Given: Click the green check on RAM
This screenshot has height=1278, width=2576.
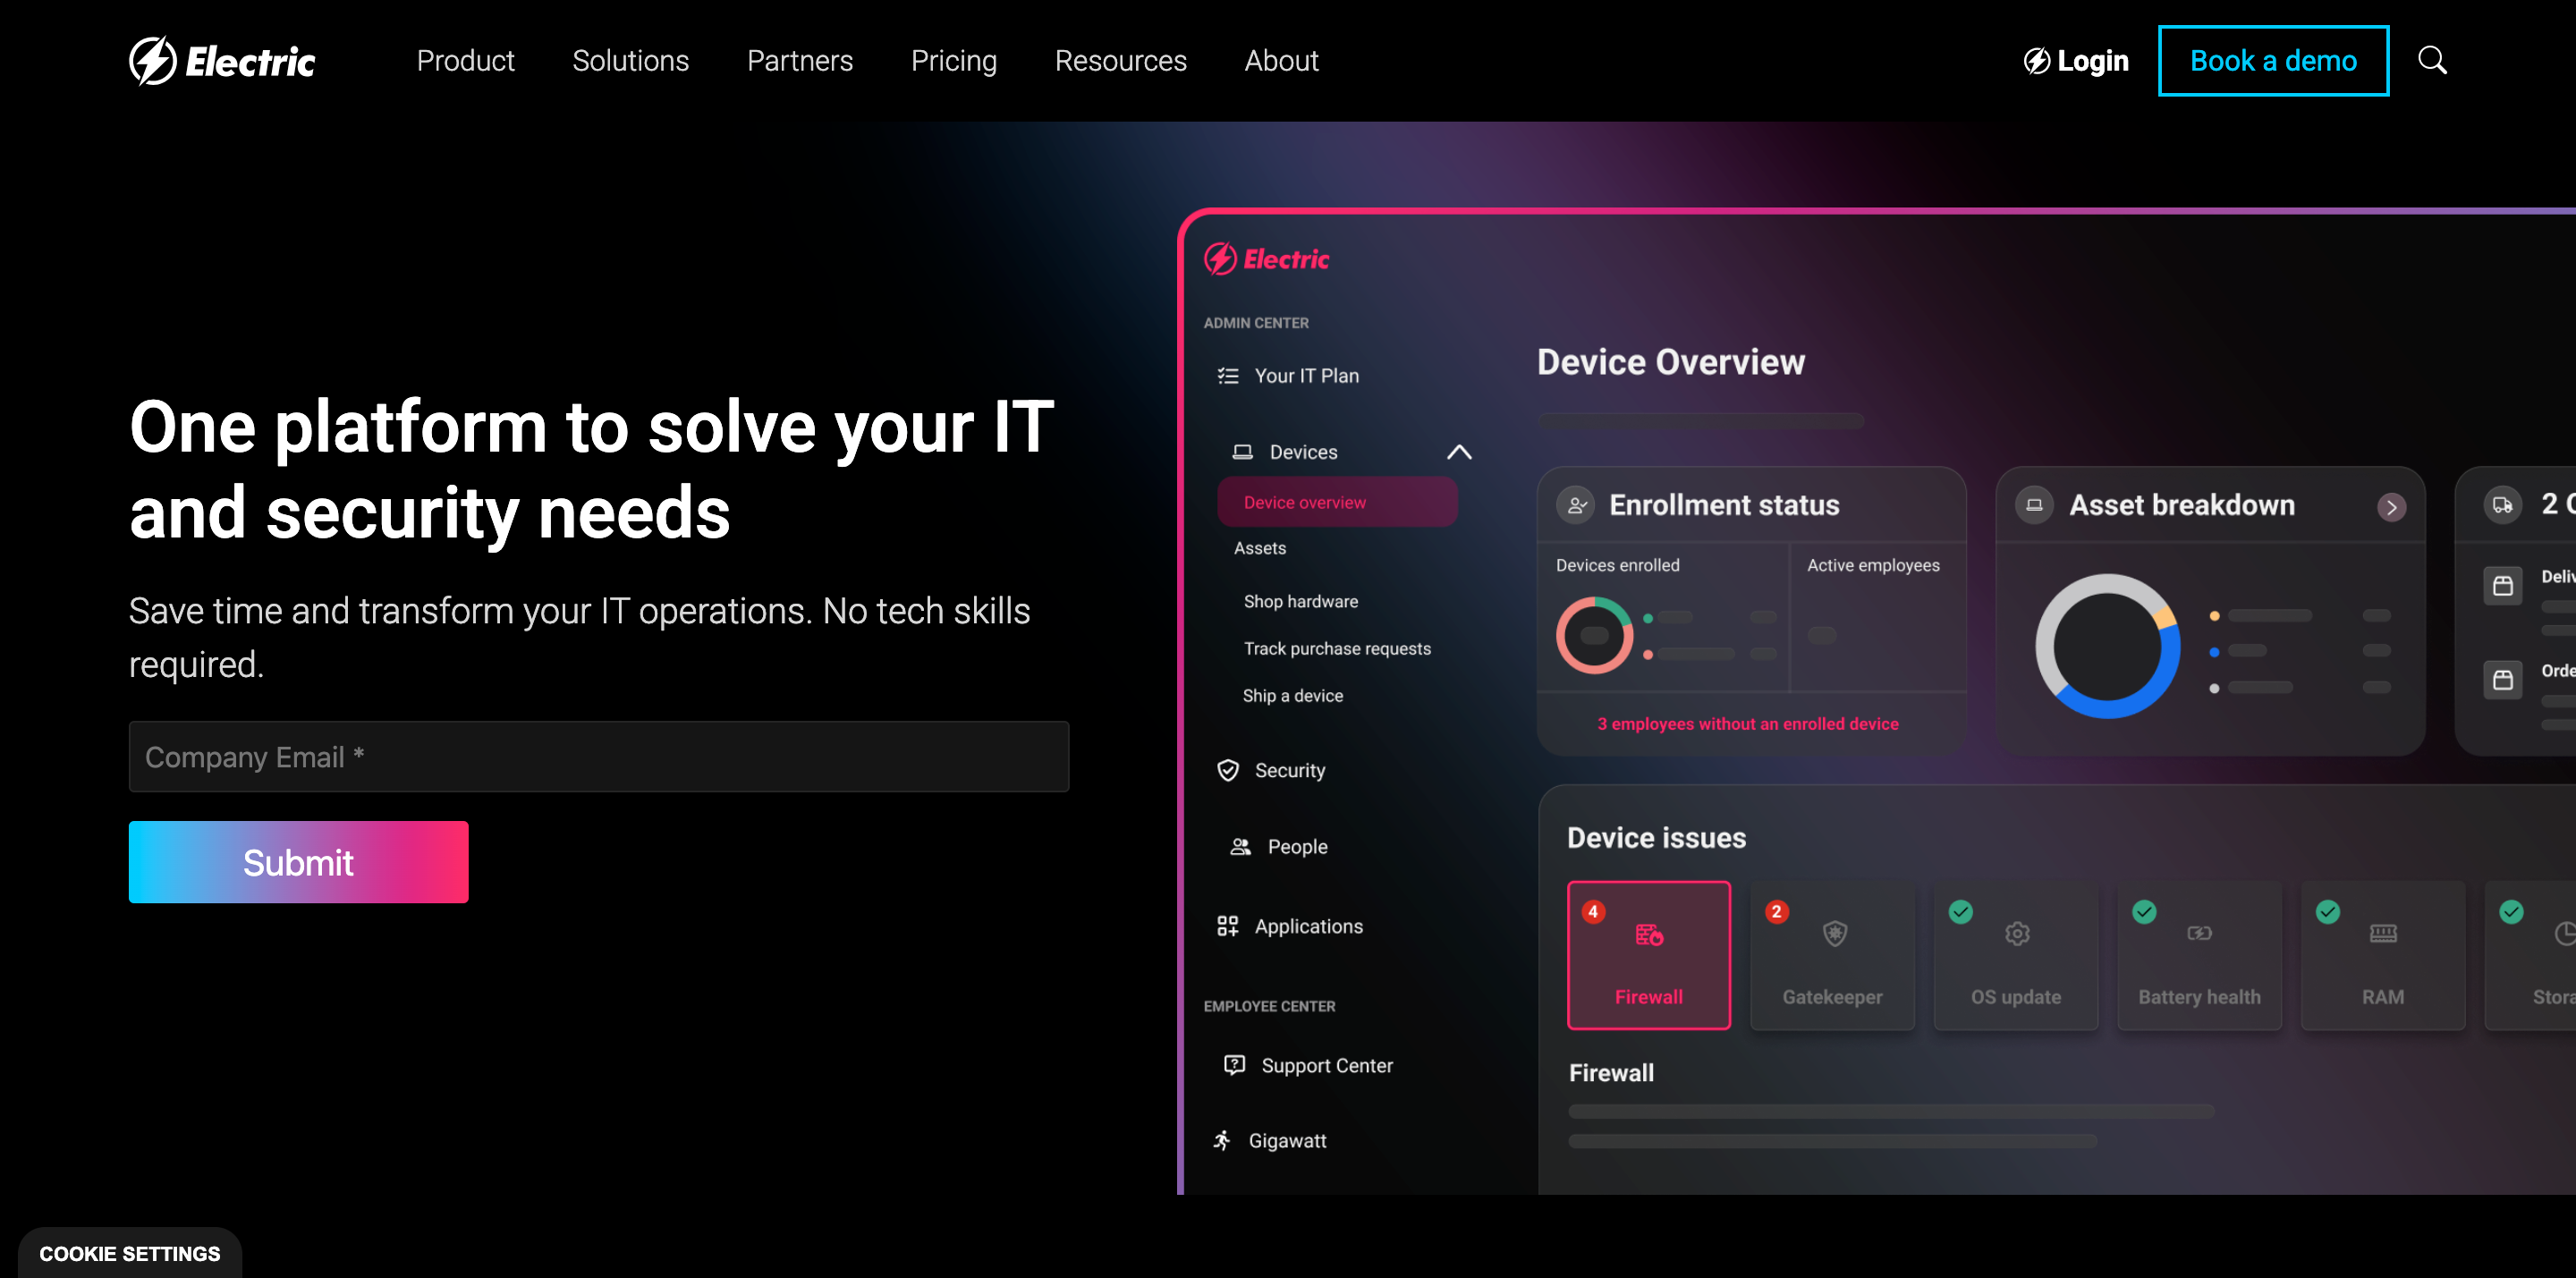Looking at the screenshot, I should tap(2328, 912).
